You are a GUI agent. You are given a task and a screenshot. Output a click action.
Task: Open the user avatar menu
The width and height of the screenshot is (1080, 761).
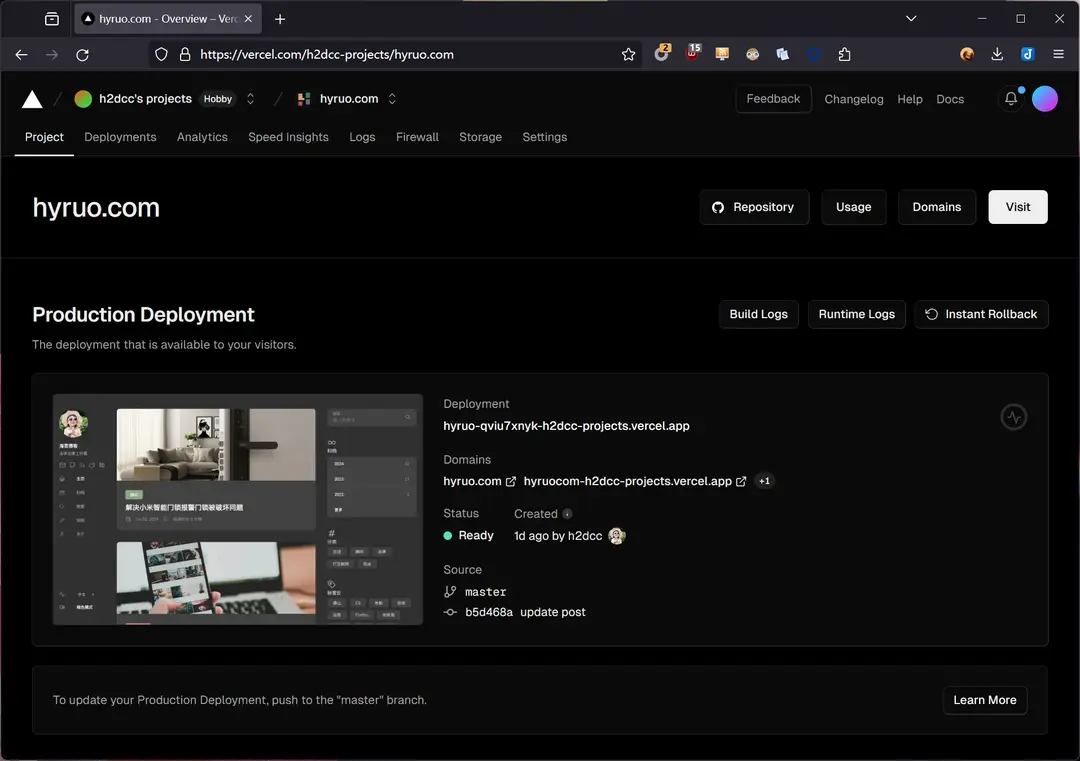coord(1045,99)
